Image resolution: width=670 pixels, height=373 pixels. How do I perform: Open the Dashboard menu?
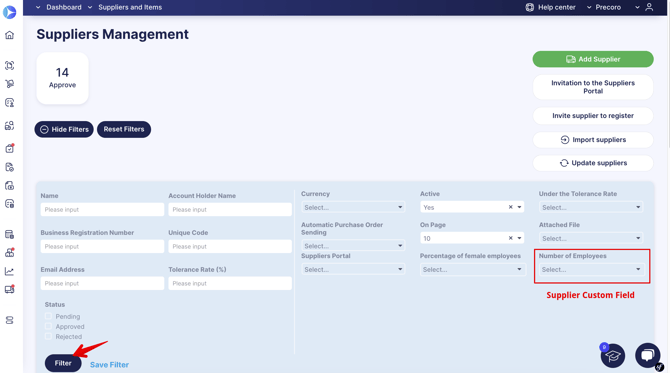[59, 7]
